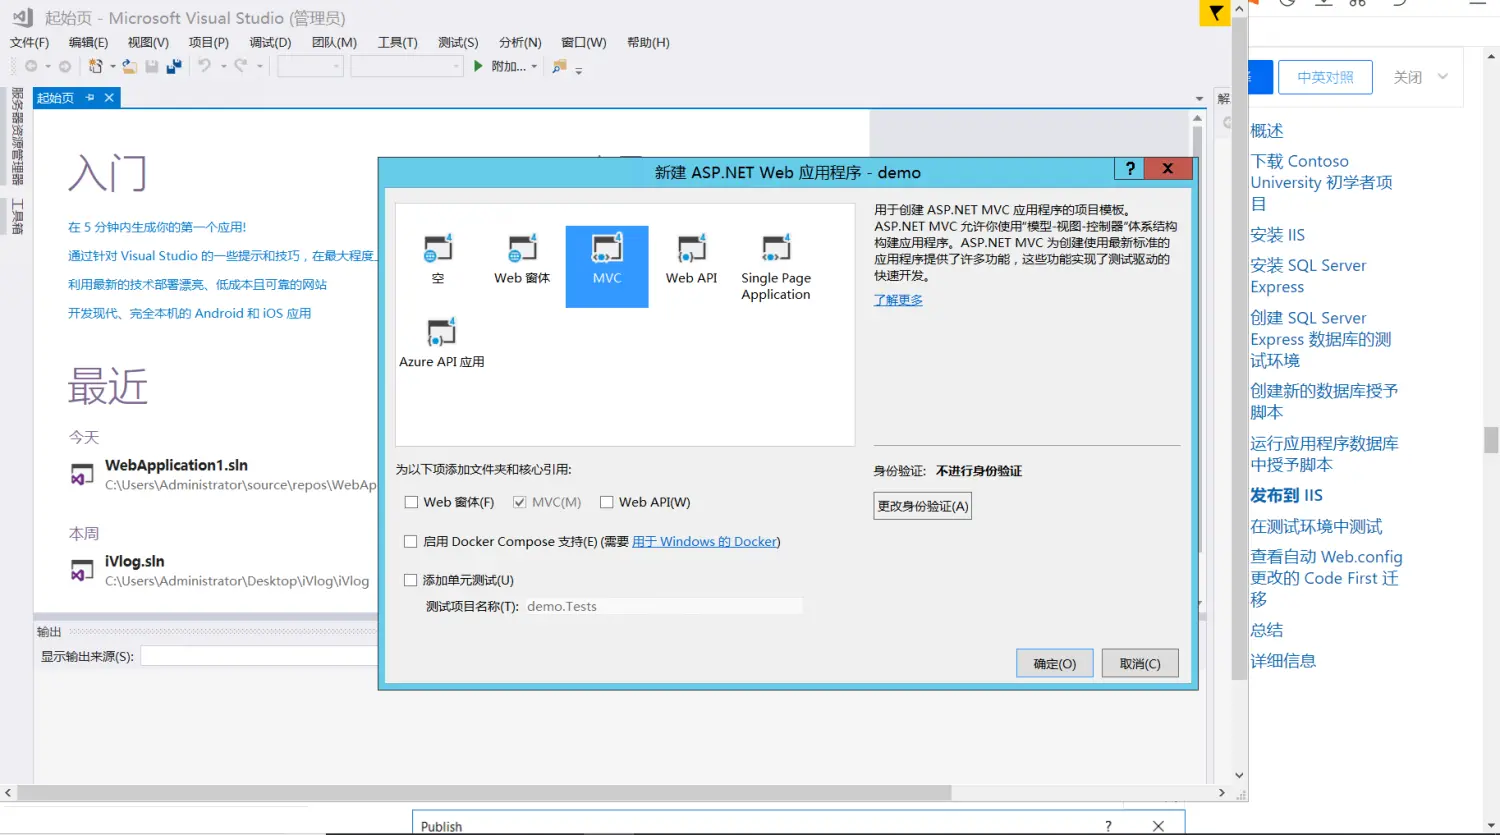Click the Visual Studio logo in title bar
This screenshot has height=835, width=1500.
pyautogui.click(x=23, y=17)
